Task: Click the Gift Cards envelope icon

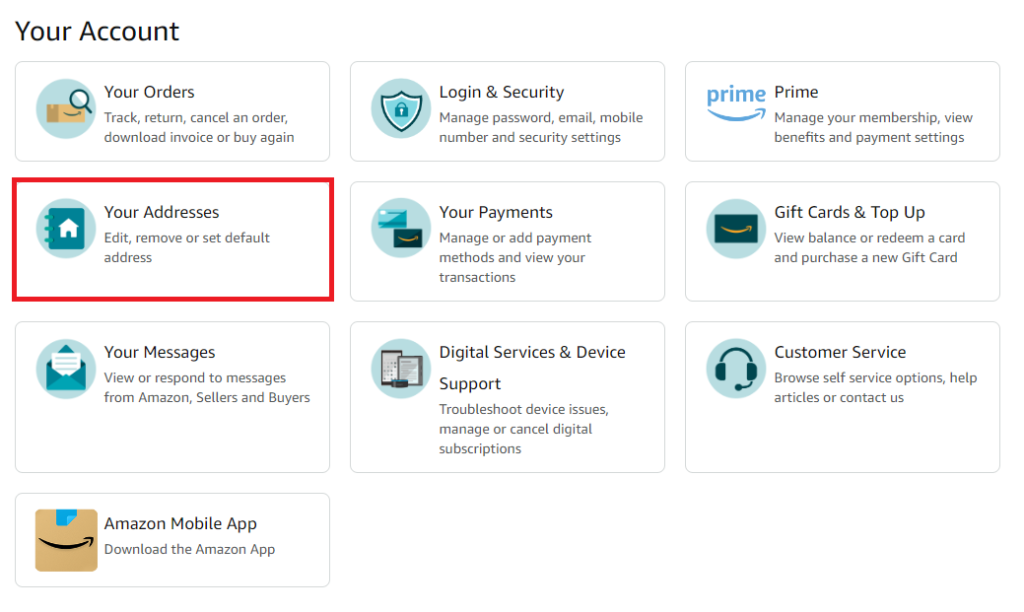Action: click(x=736, y=229)
